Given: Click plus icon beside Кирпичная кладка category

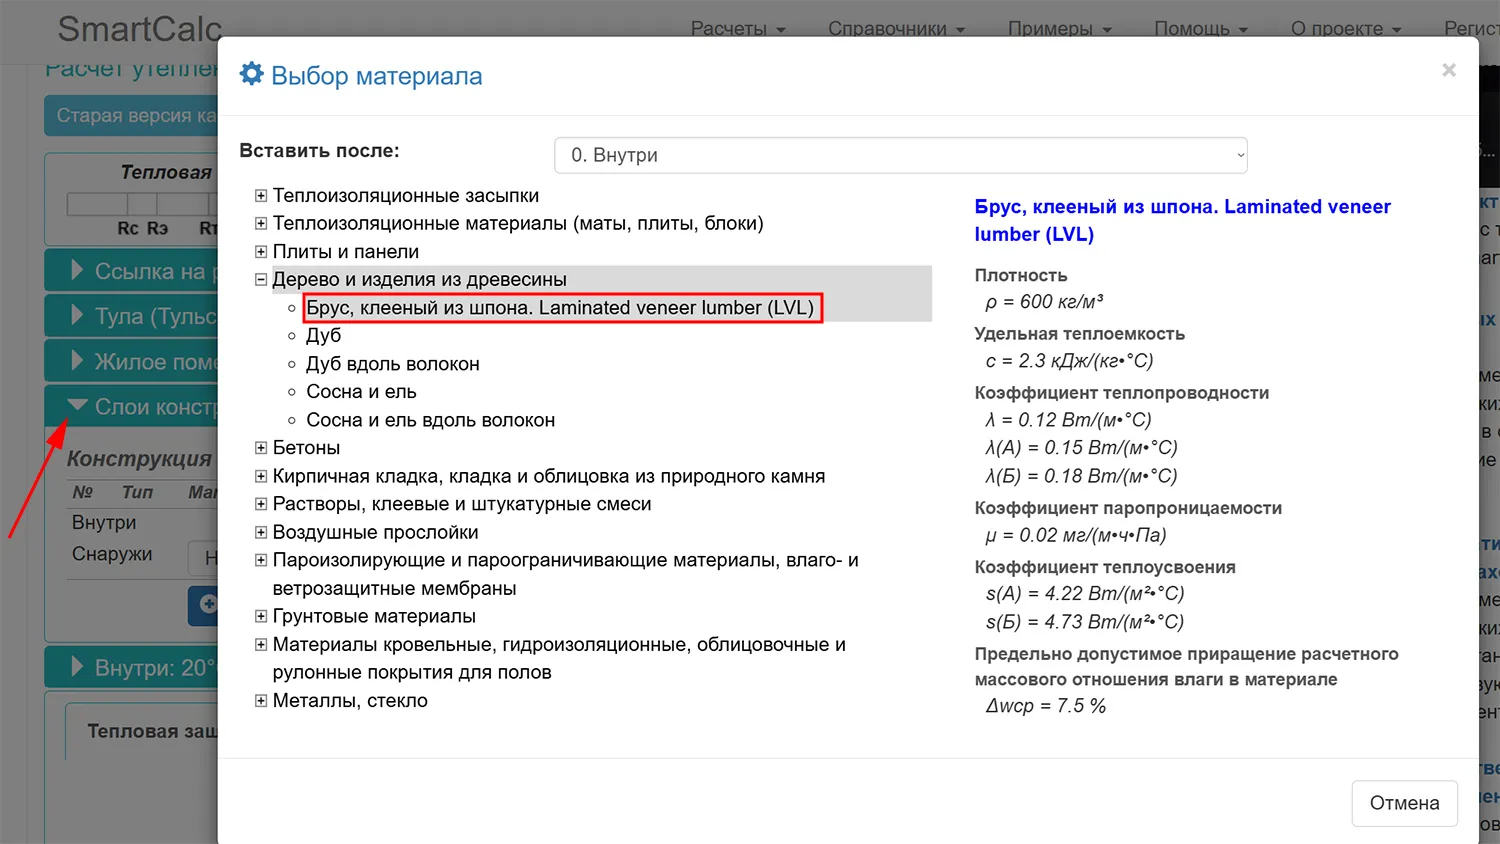Looking at the screenshot, I should point(261,476).
